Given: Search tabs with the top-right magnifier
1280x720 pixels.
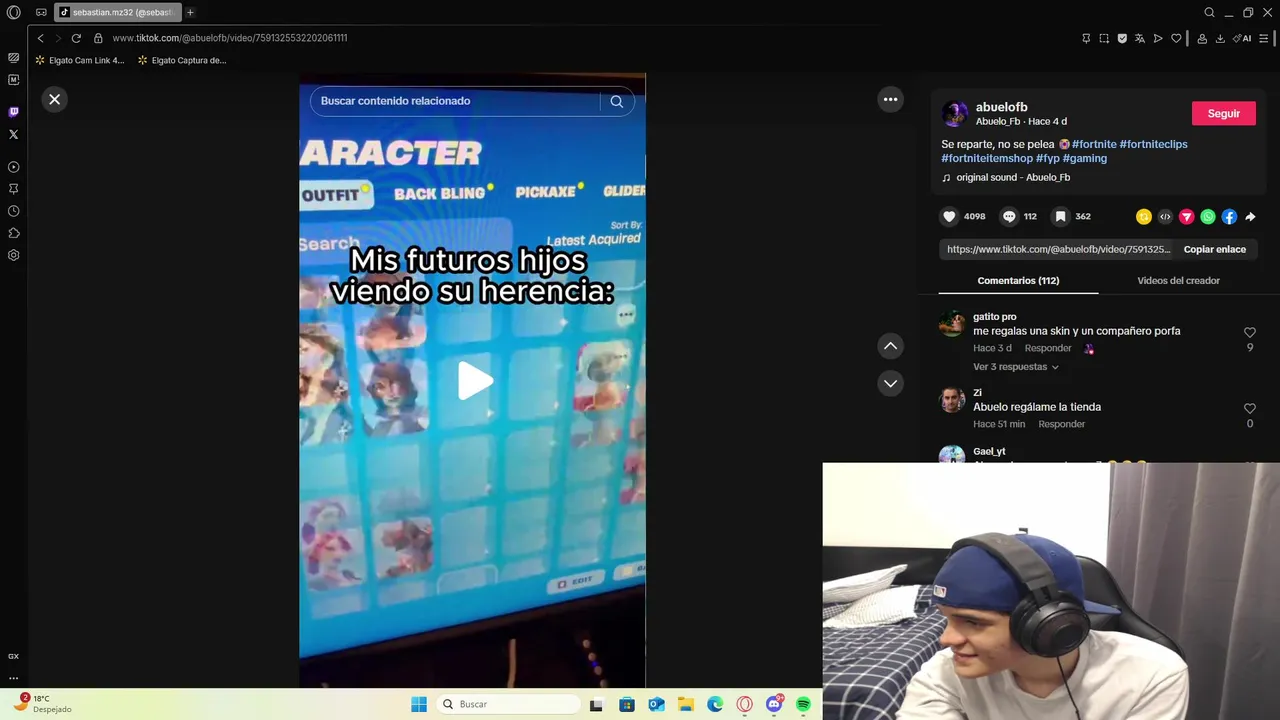Looking at the screenshot, I should [x=1209, y=13].
